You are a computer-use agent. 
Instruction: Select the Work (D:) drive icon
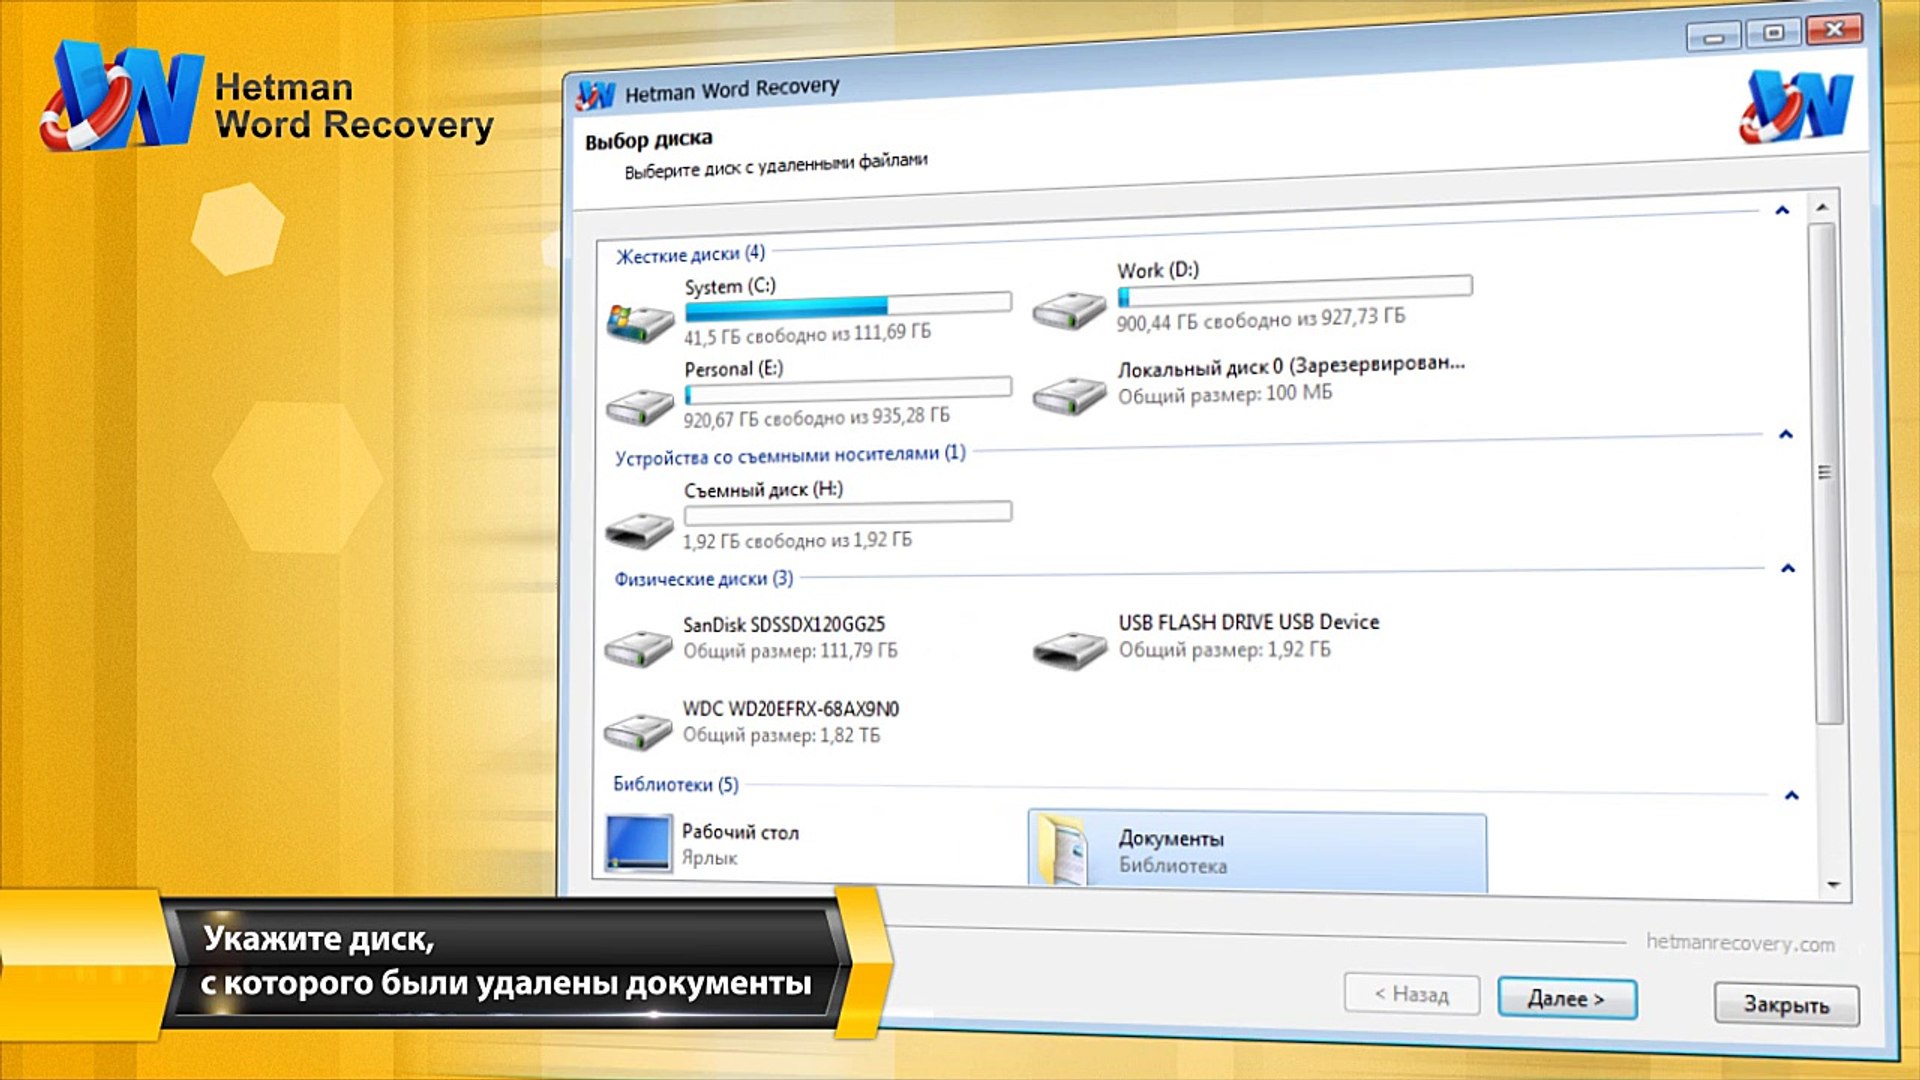pyautogui.click(x=1069, y=310)
